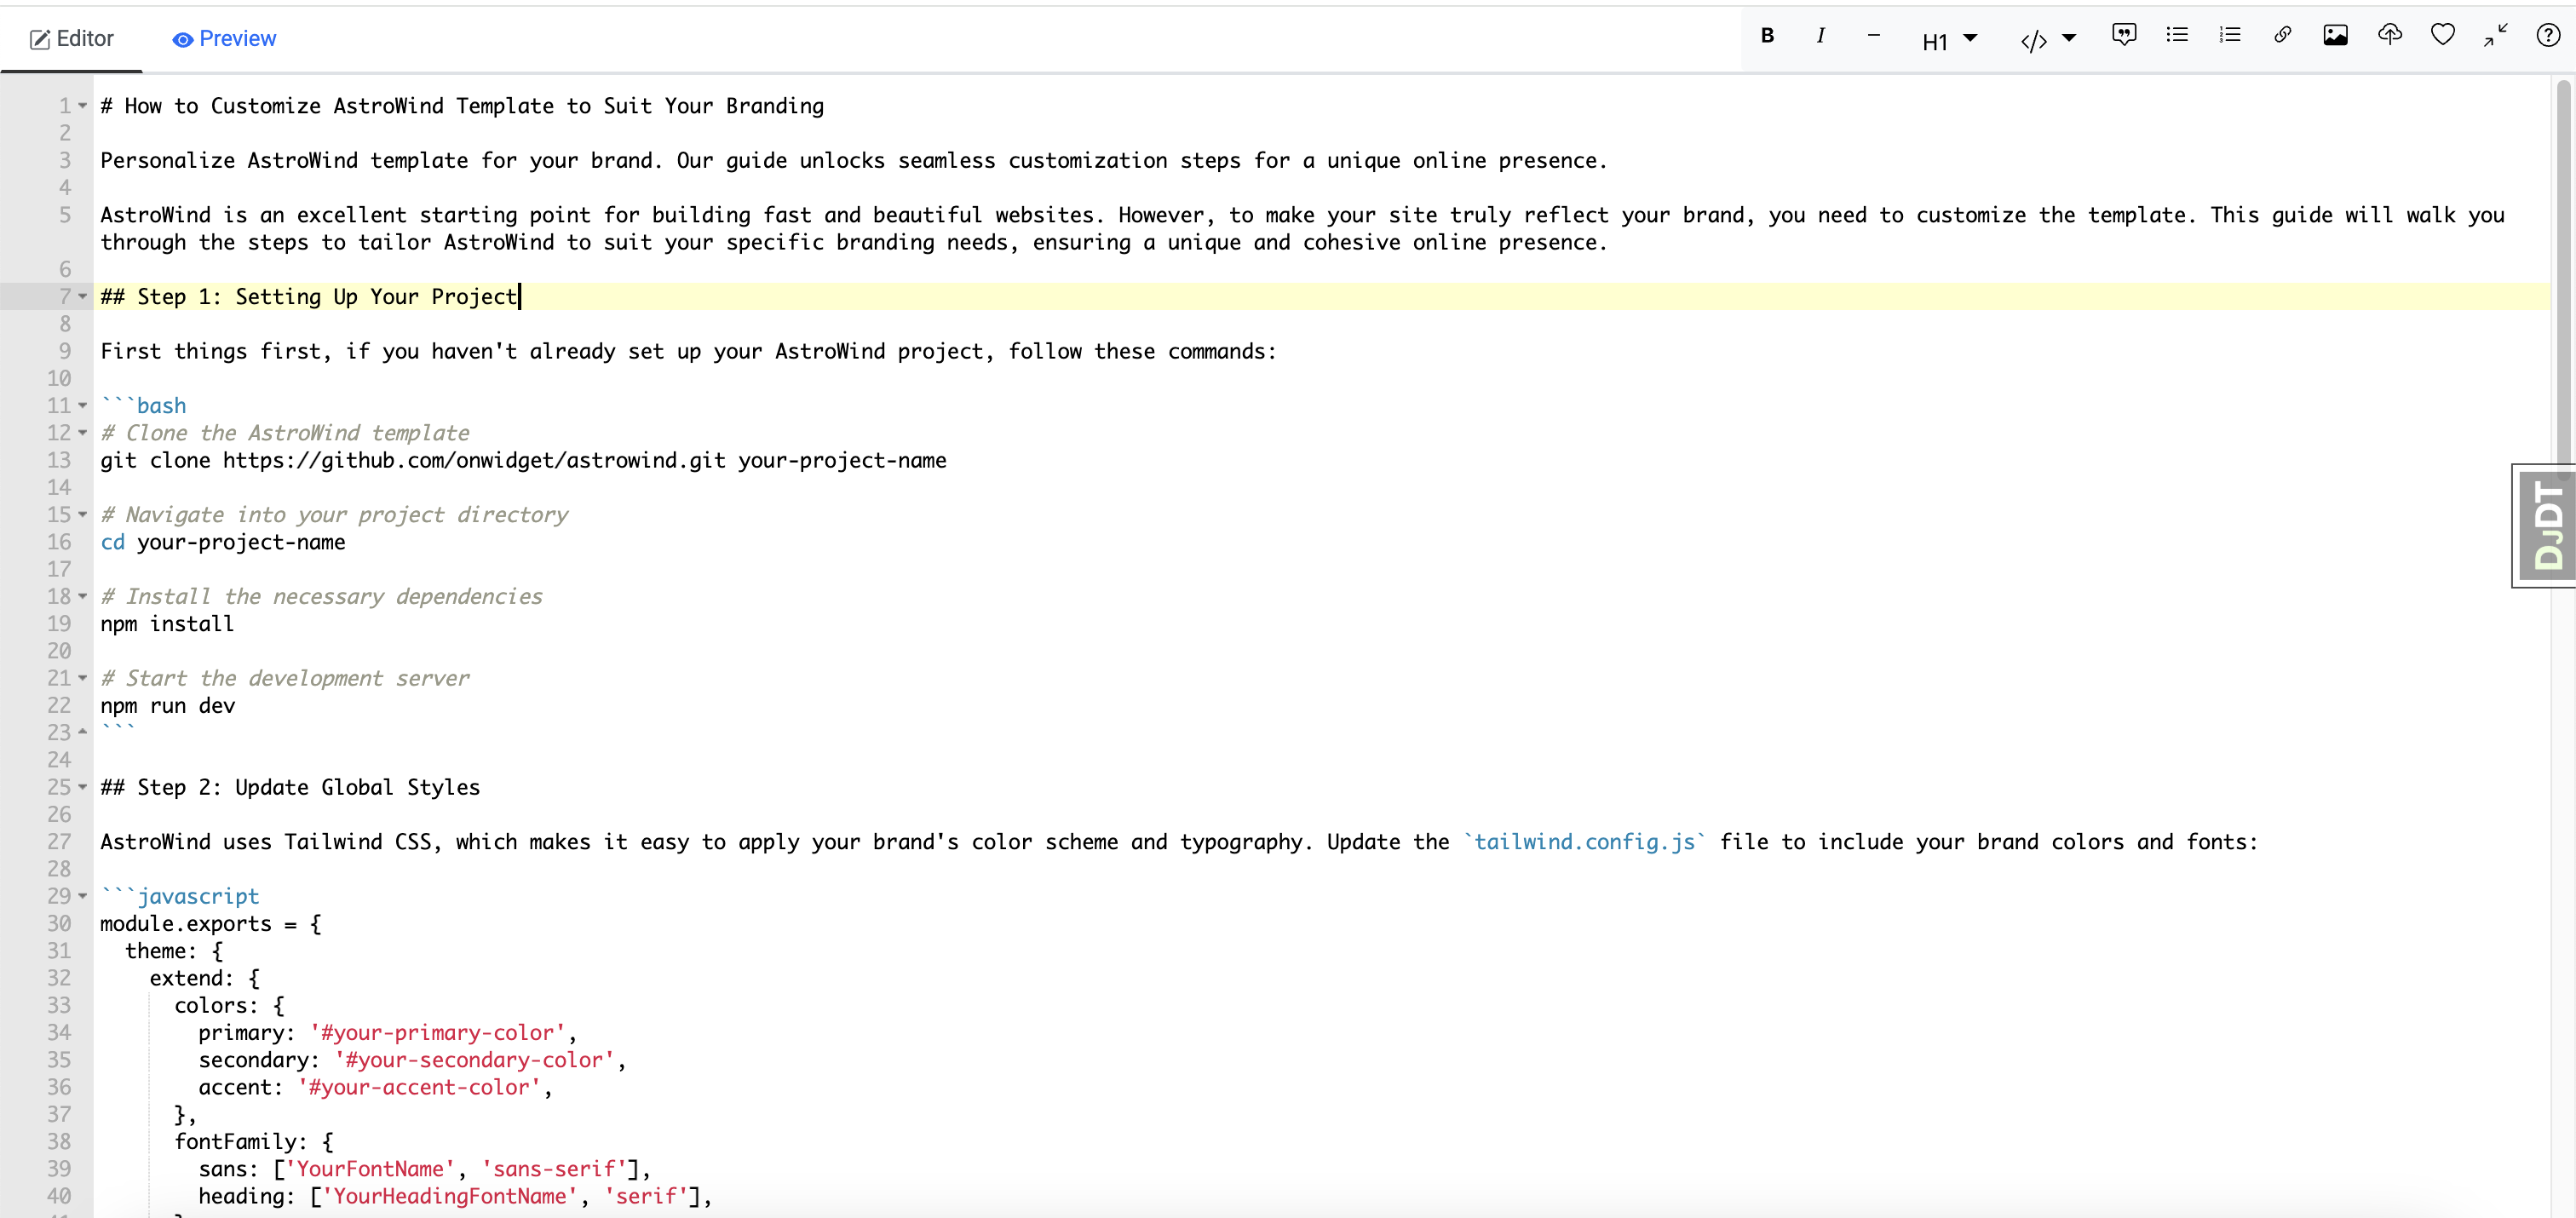
Task: Open the H1 heading dropdown
Action: (x=1949, y=40)
